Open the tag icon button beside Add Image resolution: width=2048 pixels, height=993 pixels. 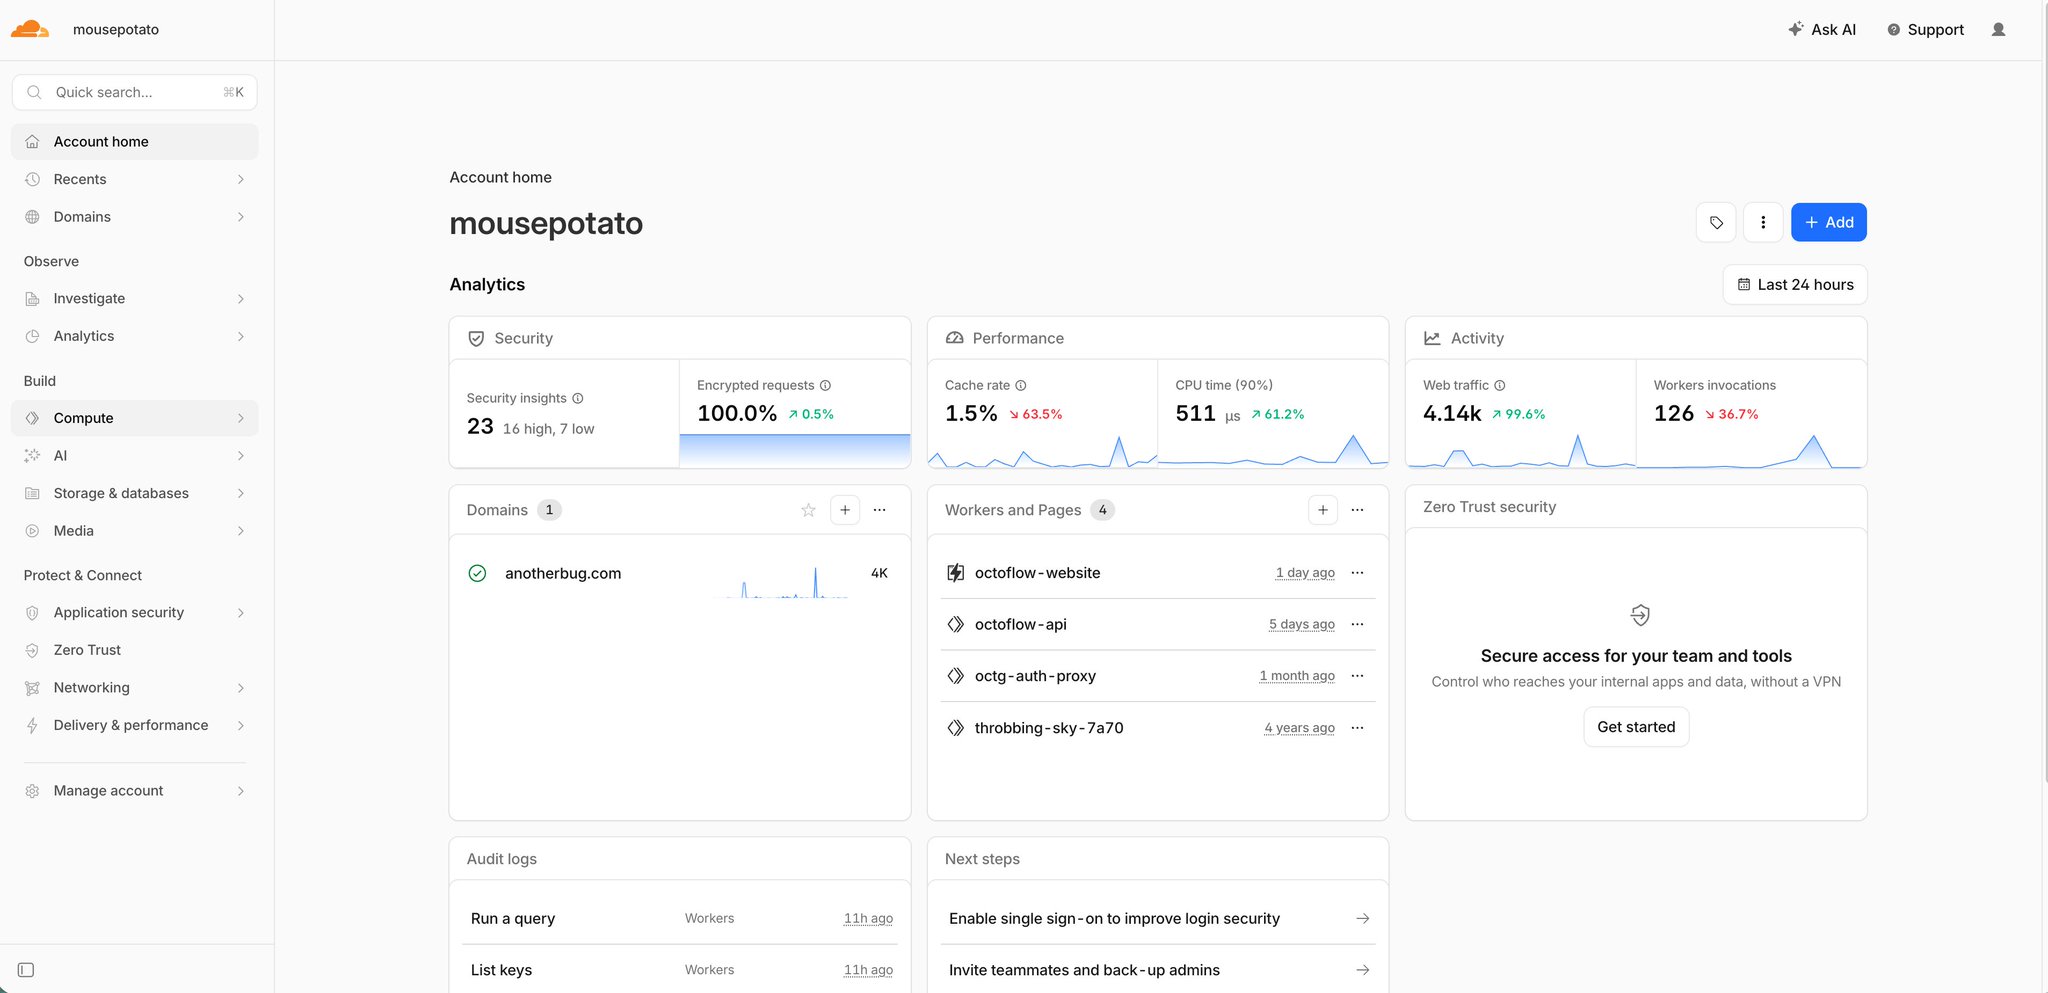[x=1716, y=222]
